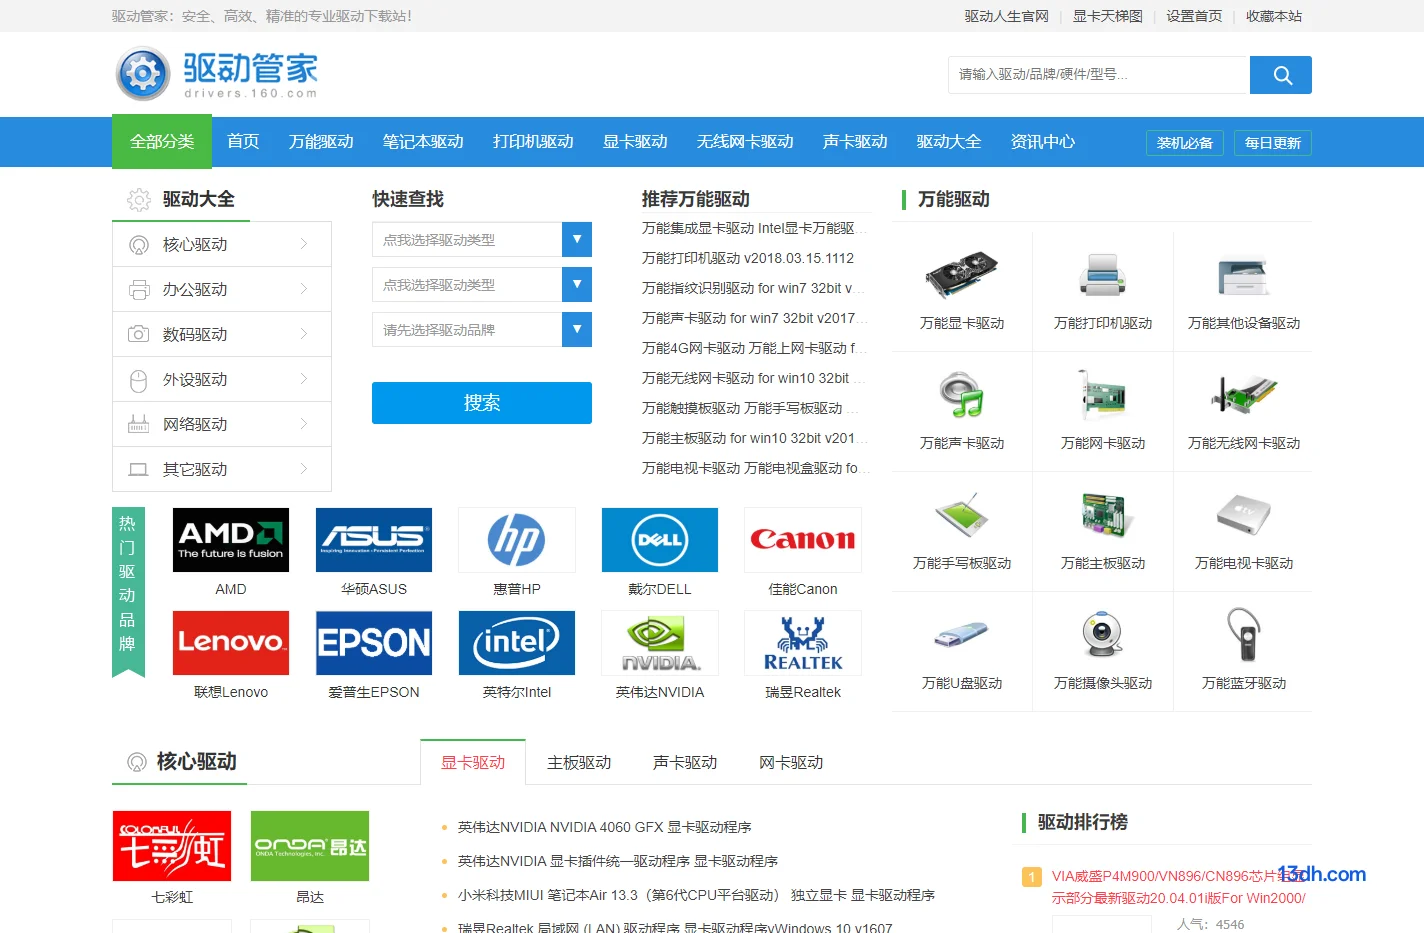This screenshot has width=1424, height=933.
Task: Open the 万能声卡驱动 speaker icon
Action: [961, 395]
